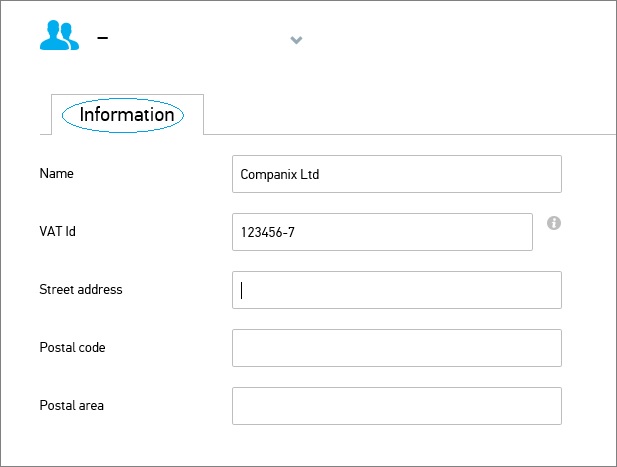
Task: Click the 123456-7 VAT value
Action: [x=268, y=233]
